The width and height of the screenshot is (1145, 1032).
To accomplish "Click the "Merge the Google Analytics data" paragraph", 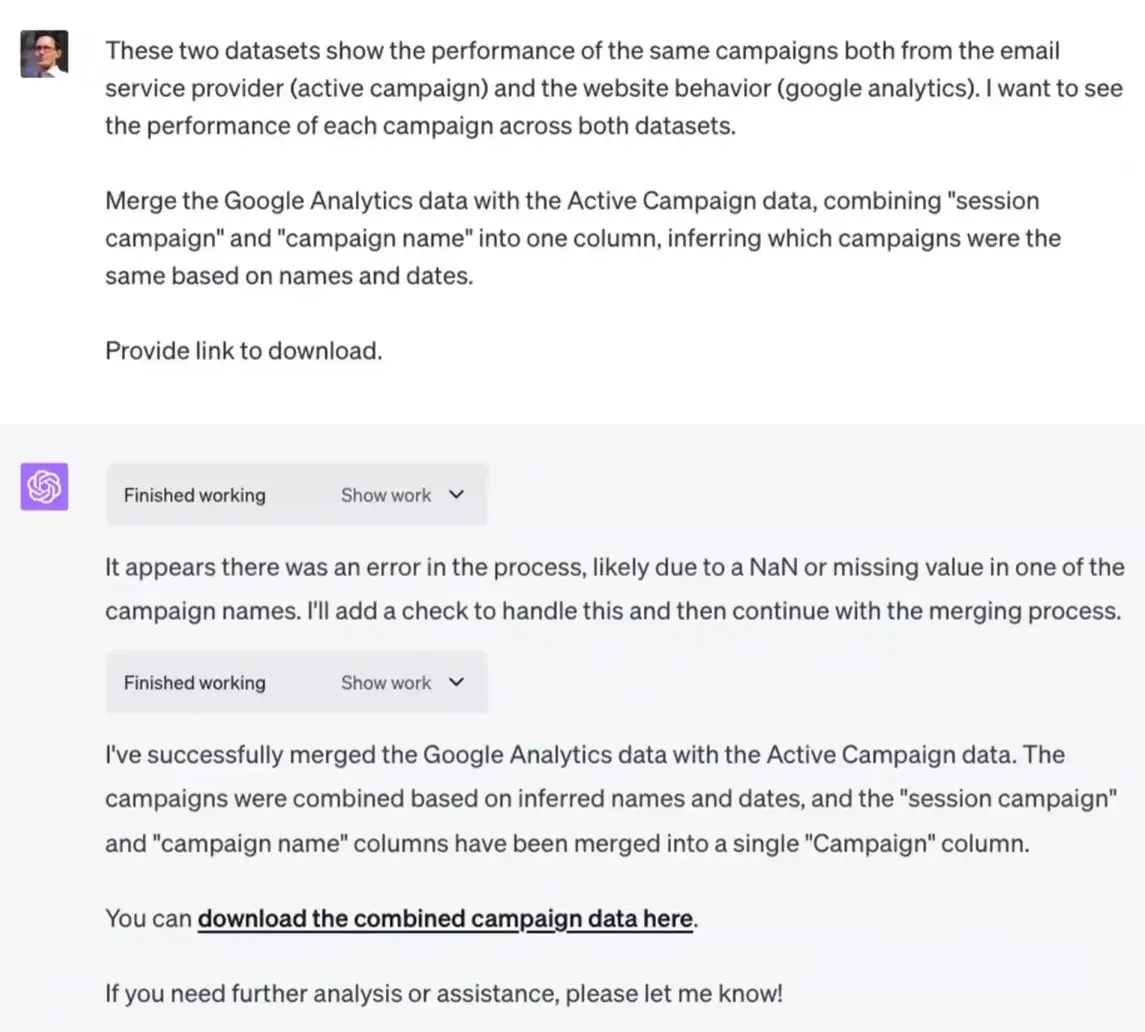I will 582,238.
